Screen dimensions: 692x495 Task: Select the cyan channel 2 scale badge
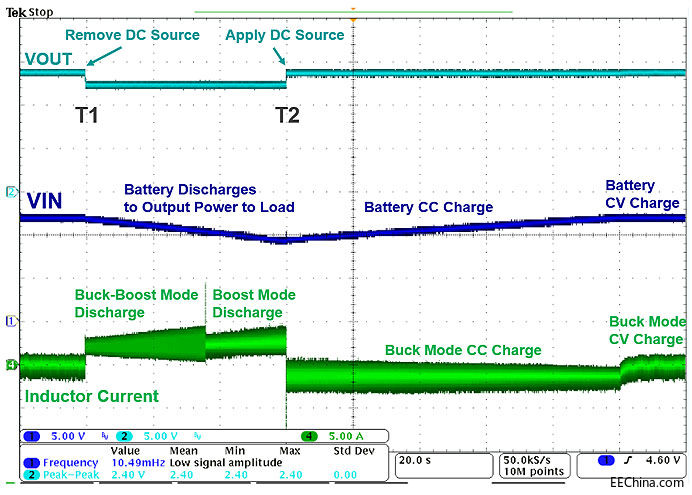tap(124, 436)
